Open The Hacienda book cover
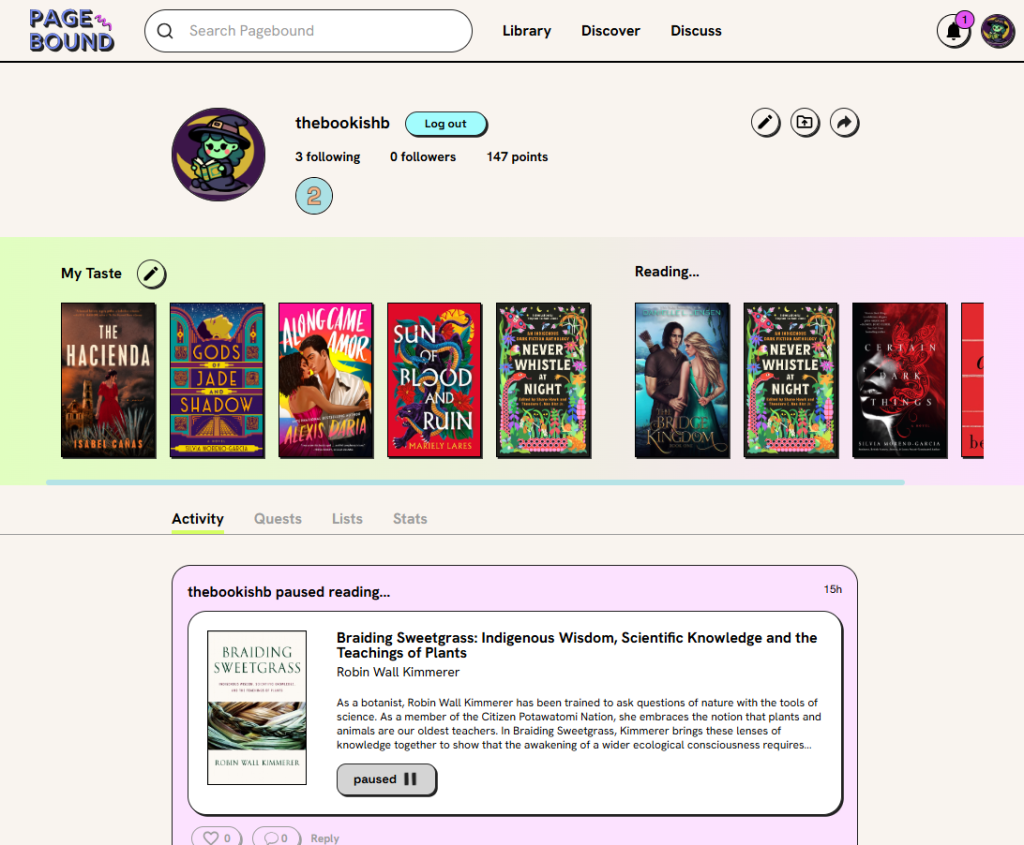Screen dimensions: 1024x845 108,380
